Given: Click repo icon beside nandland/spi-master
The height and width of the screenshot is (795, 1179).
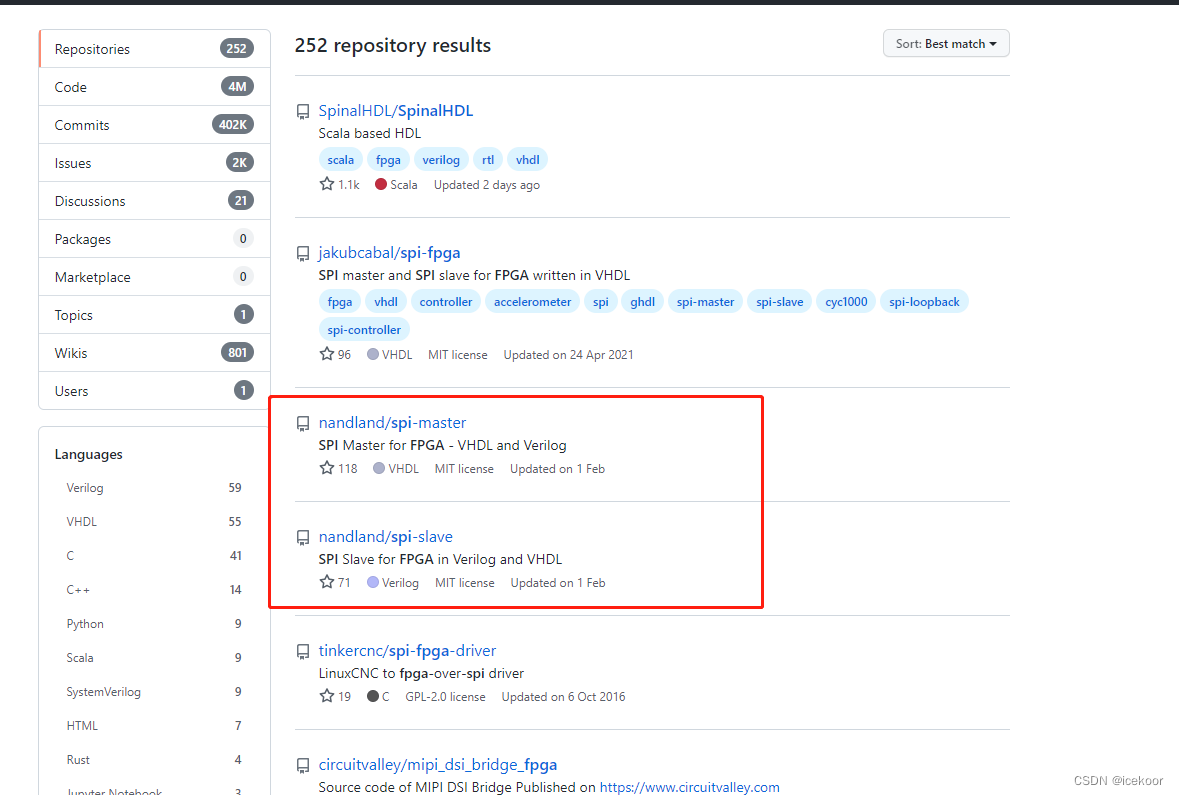Looking at the screenshot, I should coord(303,424).
